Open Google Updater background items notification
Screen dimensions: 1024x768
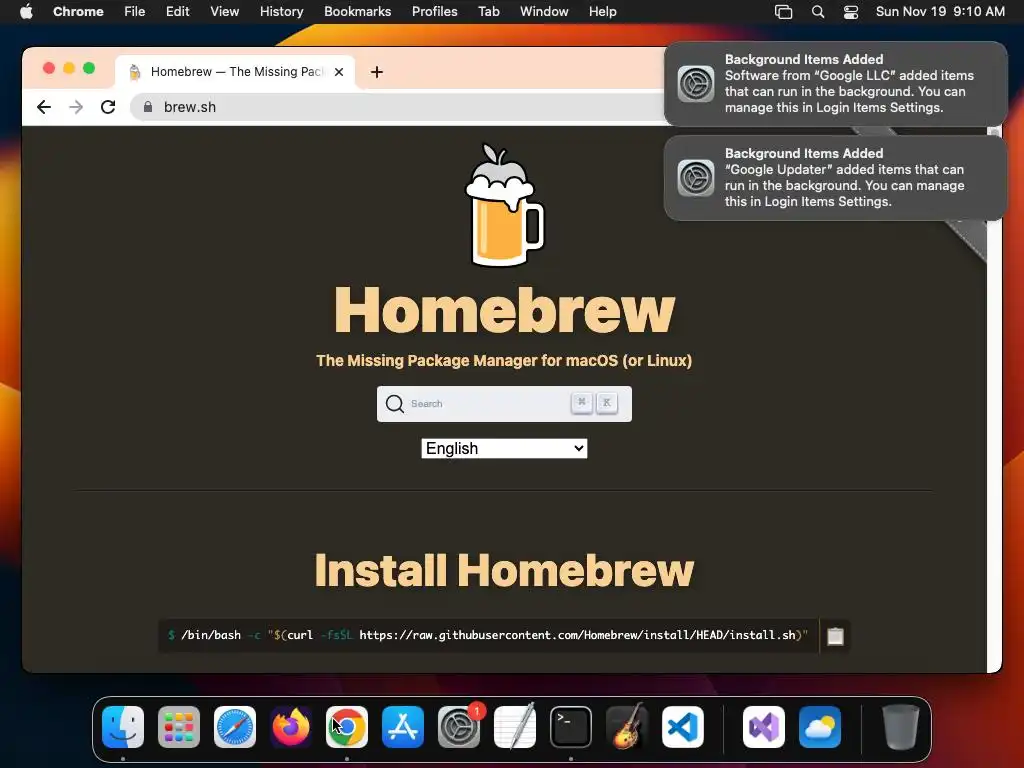[x=835, y=178]
